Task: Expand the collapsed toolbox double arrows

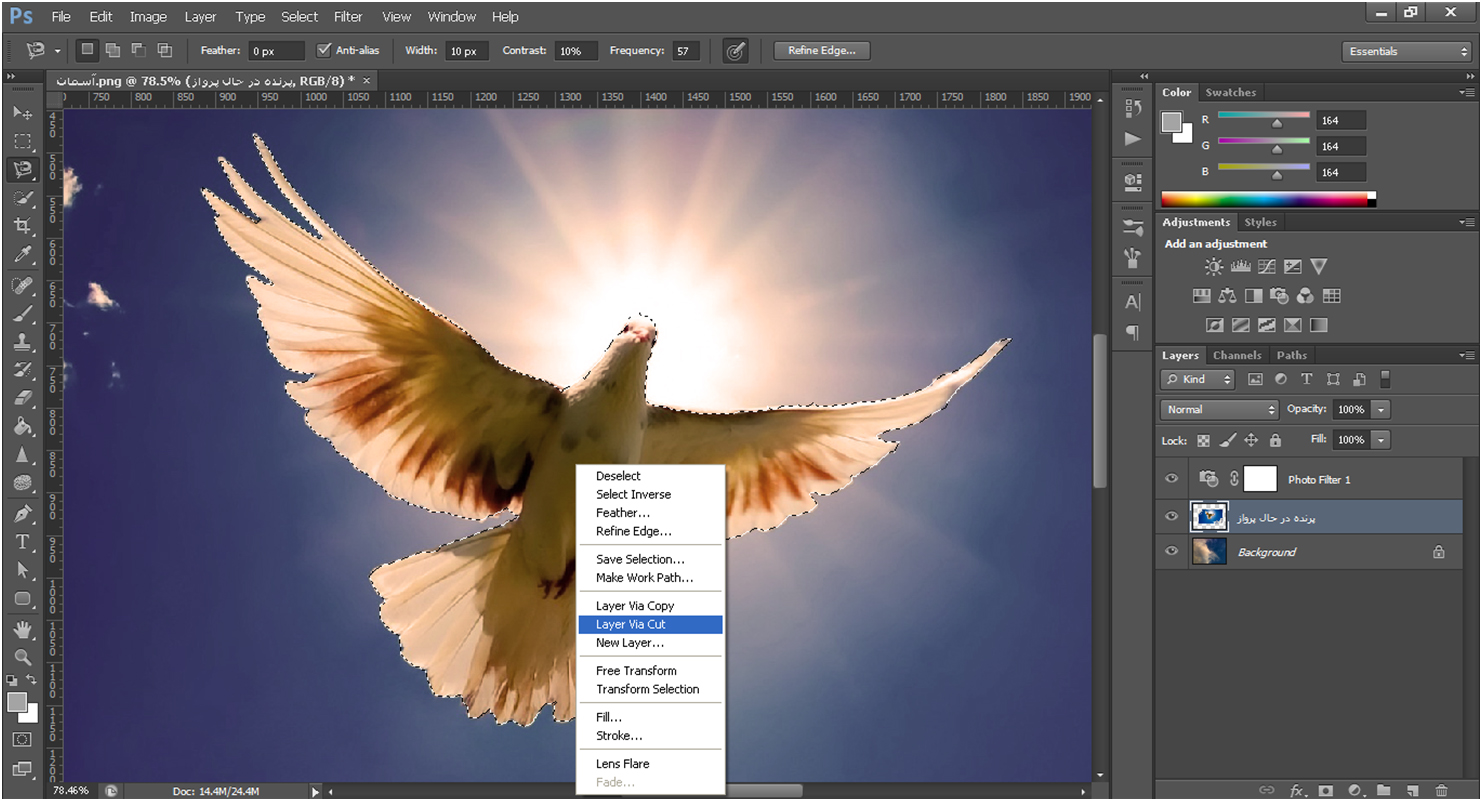Action: [11, 76]
